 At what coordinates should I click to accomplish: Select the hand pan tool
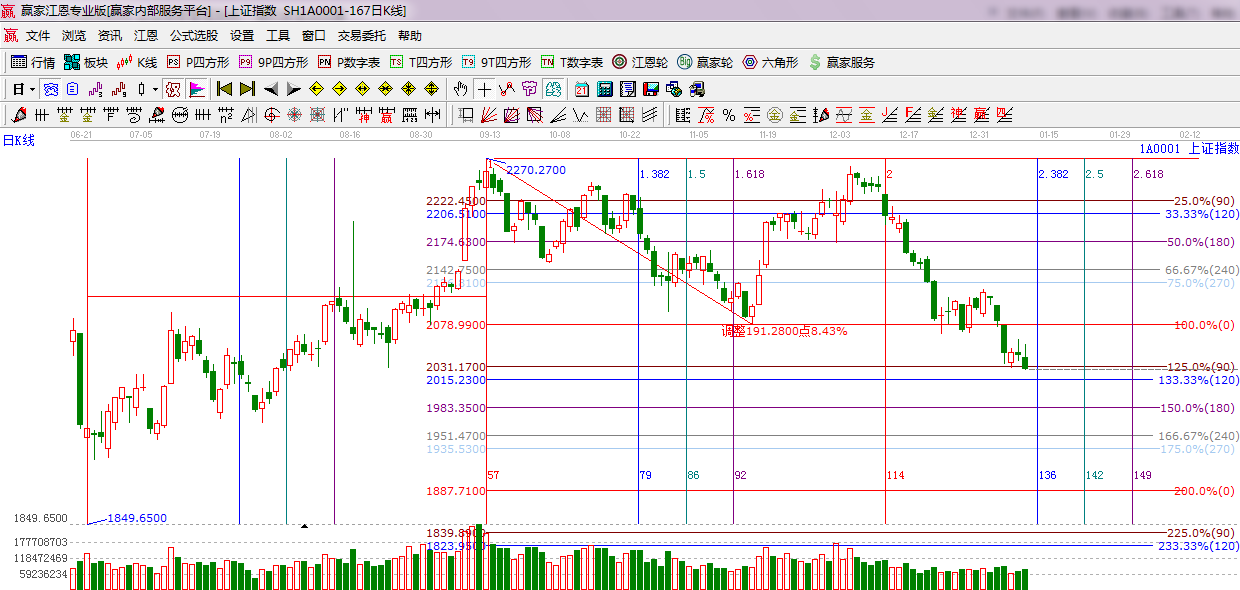click(460, 89)
